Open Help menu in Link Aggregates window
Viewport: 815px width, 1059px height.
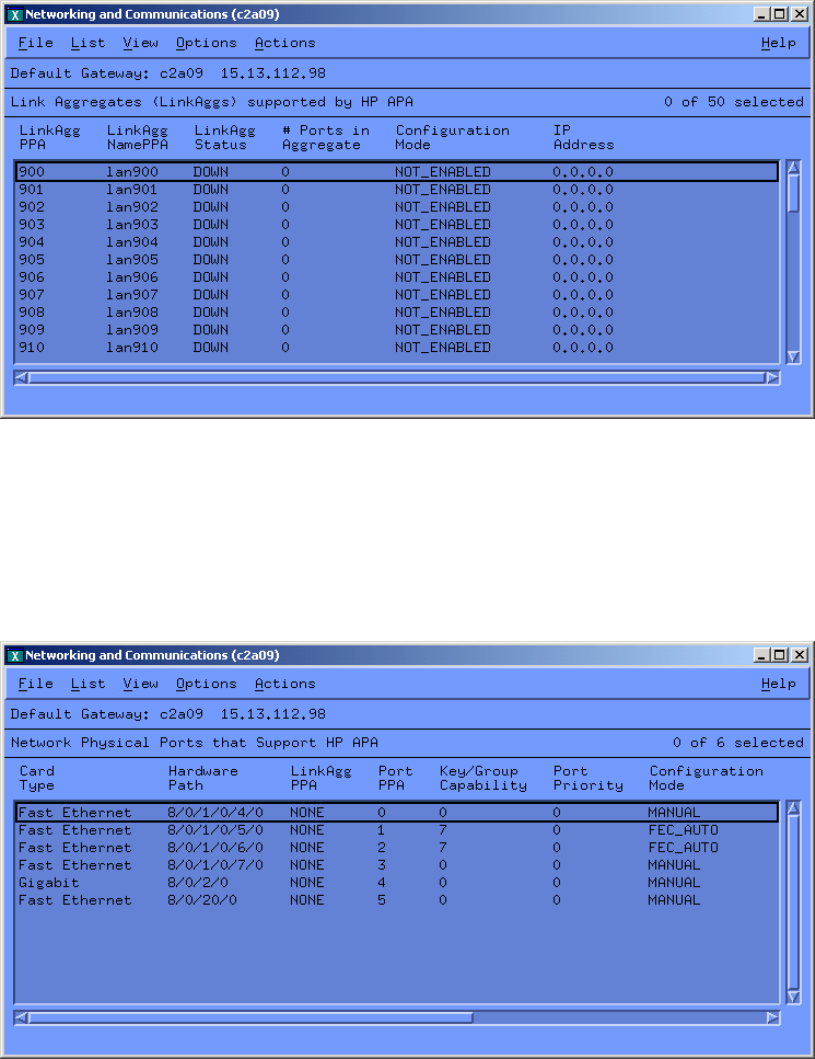tap(779, 43)
